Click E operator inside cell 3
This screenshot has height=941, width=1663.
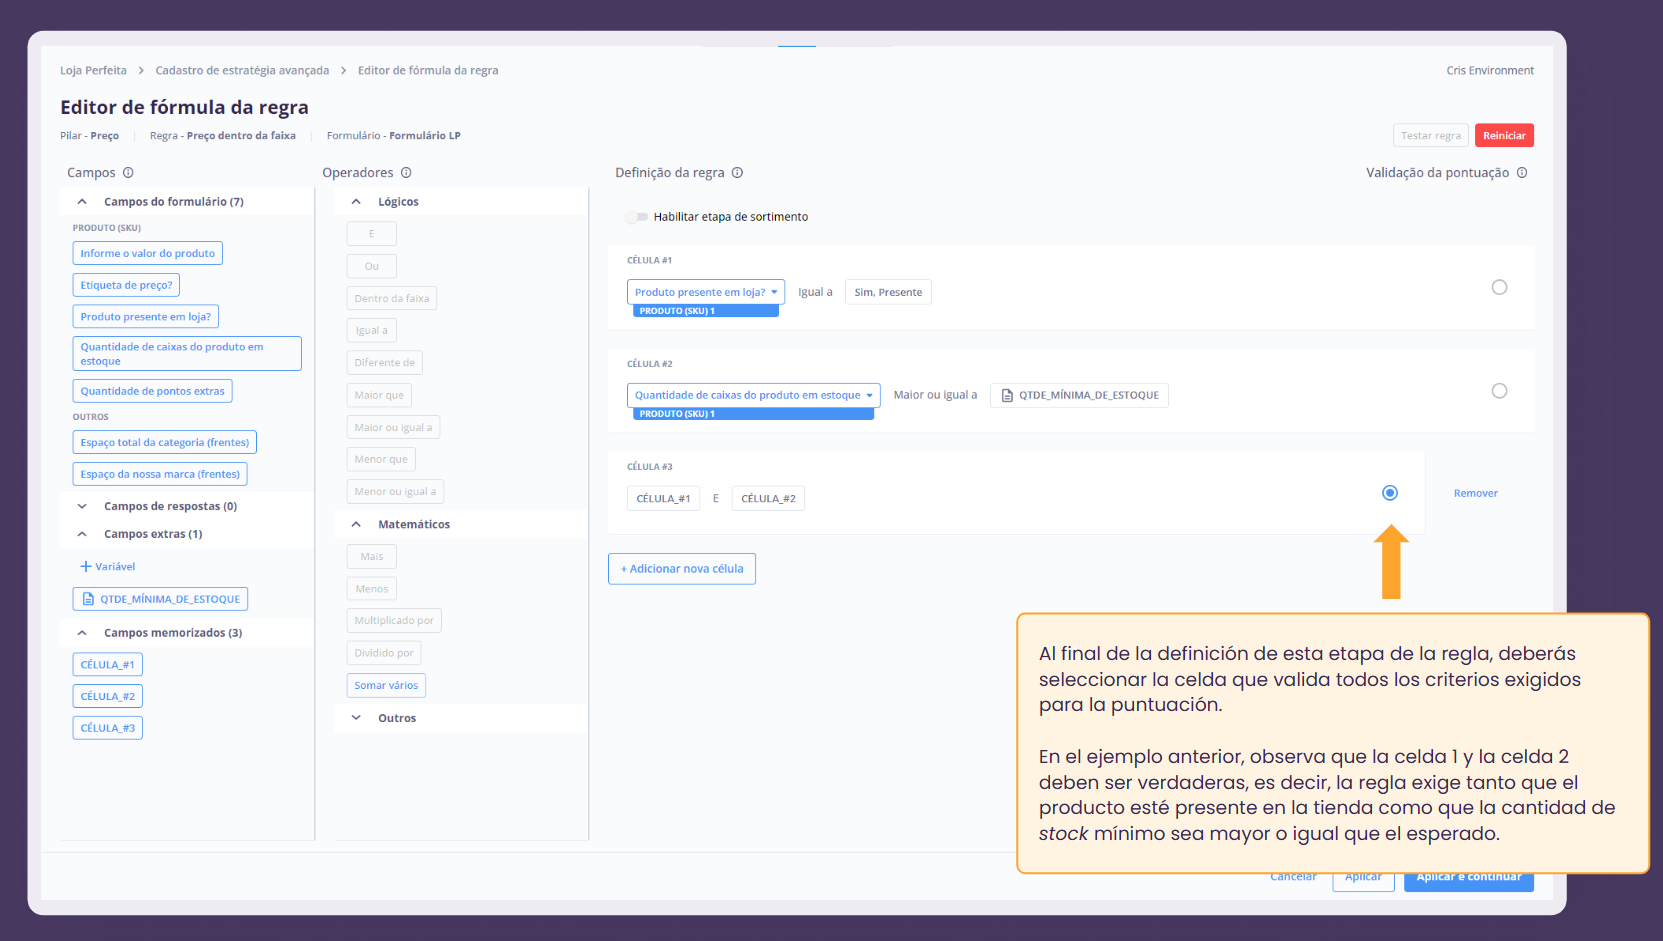[x=716, y=498]
